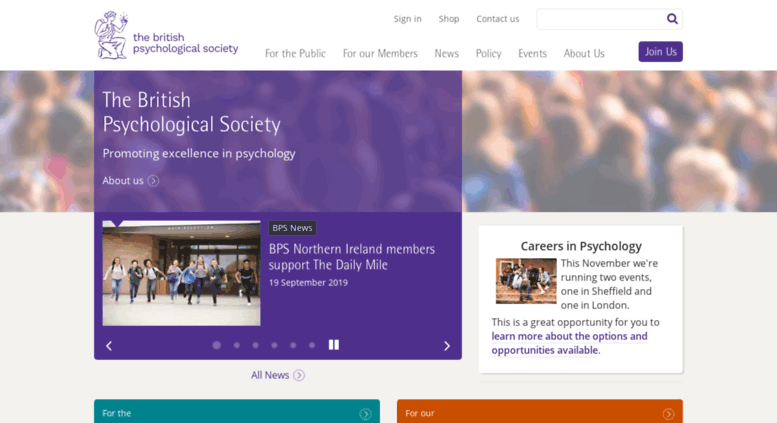
Task: Open the News menu item
Action: [446, 53]
